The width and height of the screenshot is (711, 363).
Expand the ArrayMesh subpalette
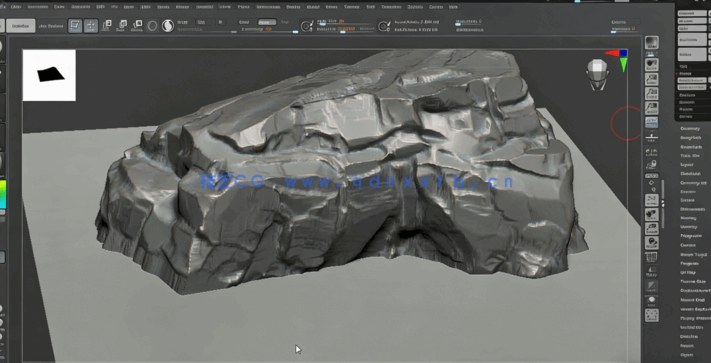(690, 138)
